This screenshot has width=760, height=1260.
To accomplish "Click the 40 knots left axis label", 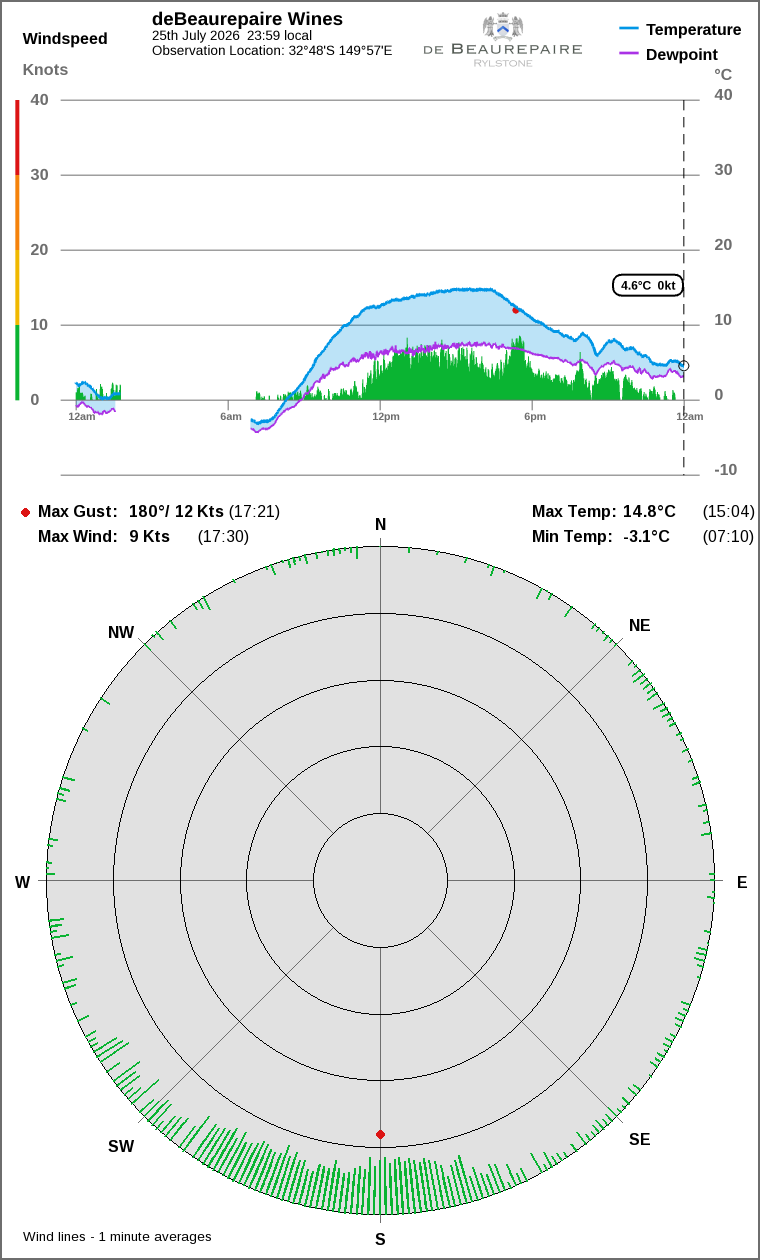I will coord(40,99).
